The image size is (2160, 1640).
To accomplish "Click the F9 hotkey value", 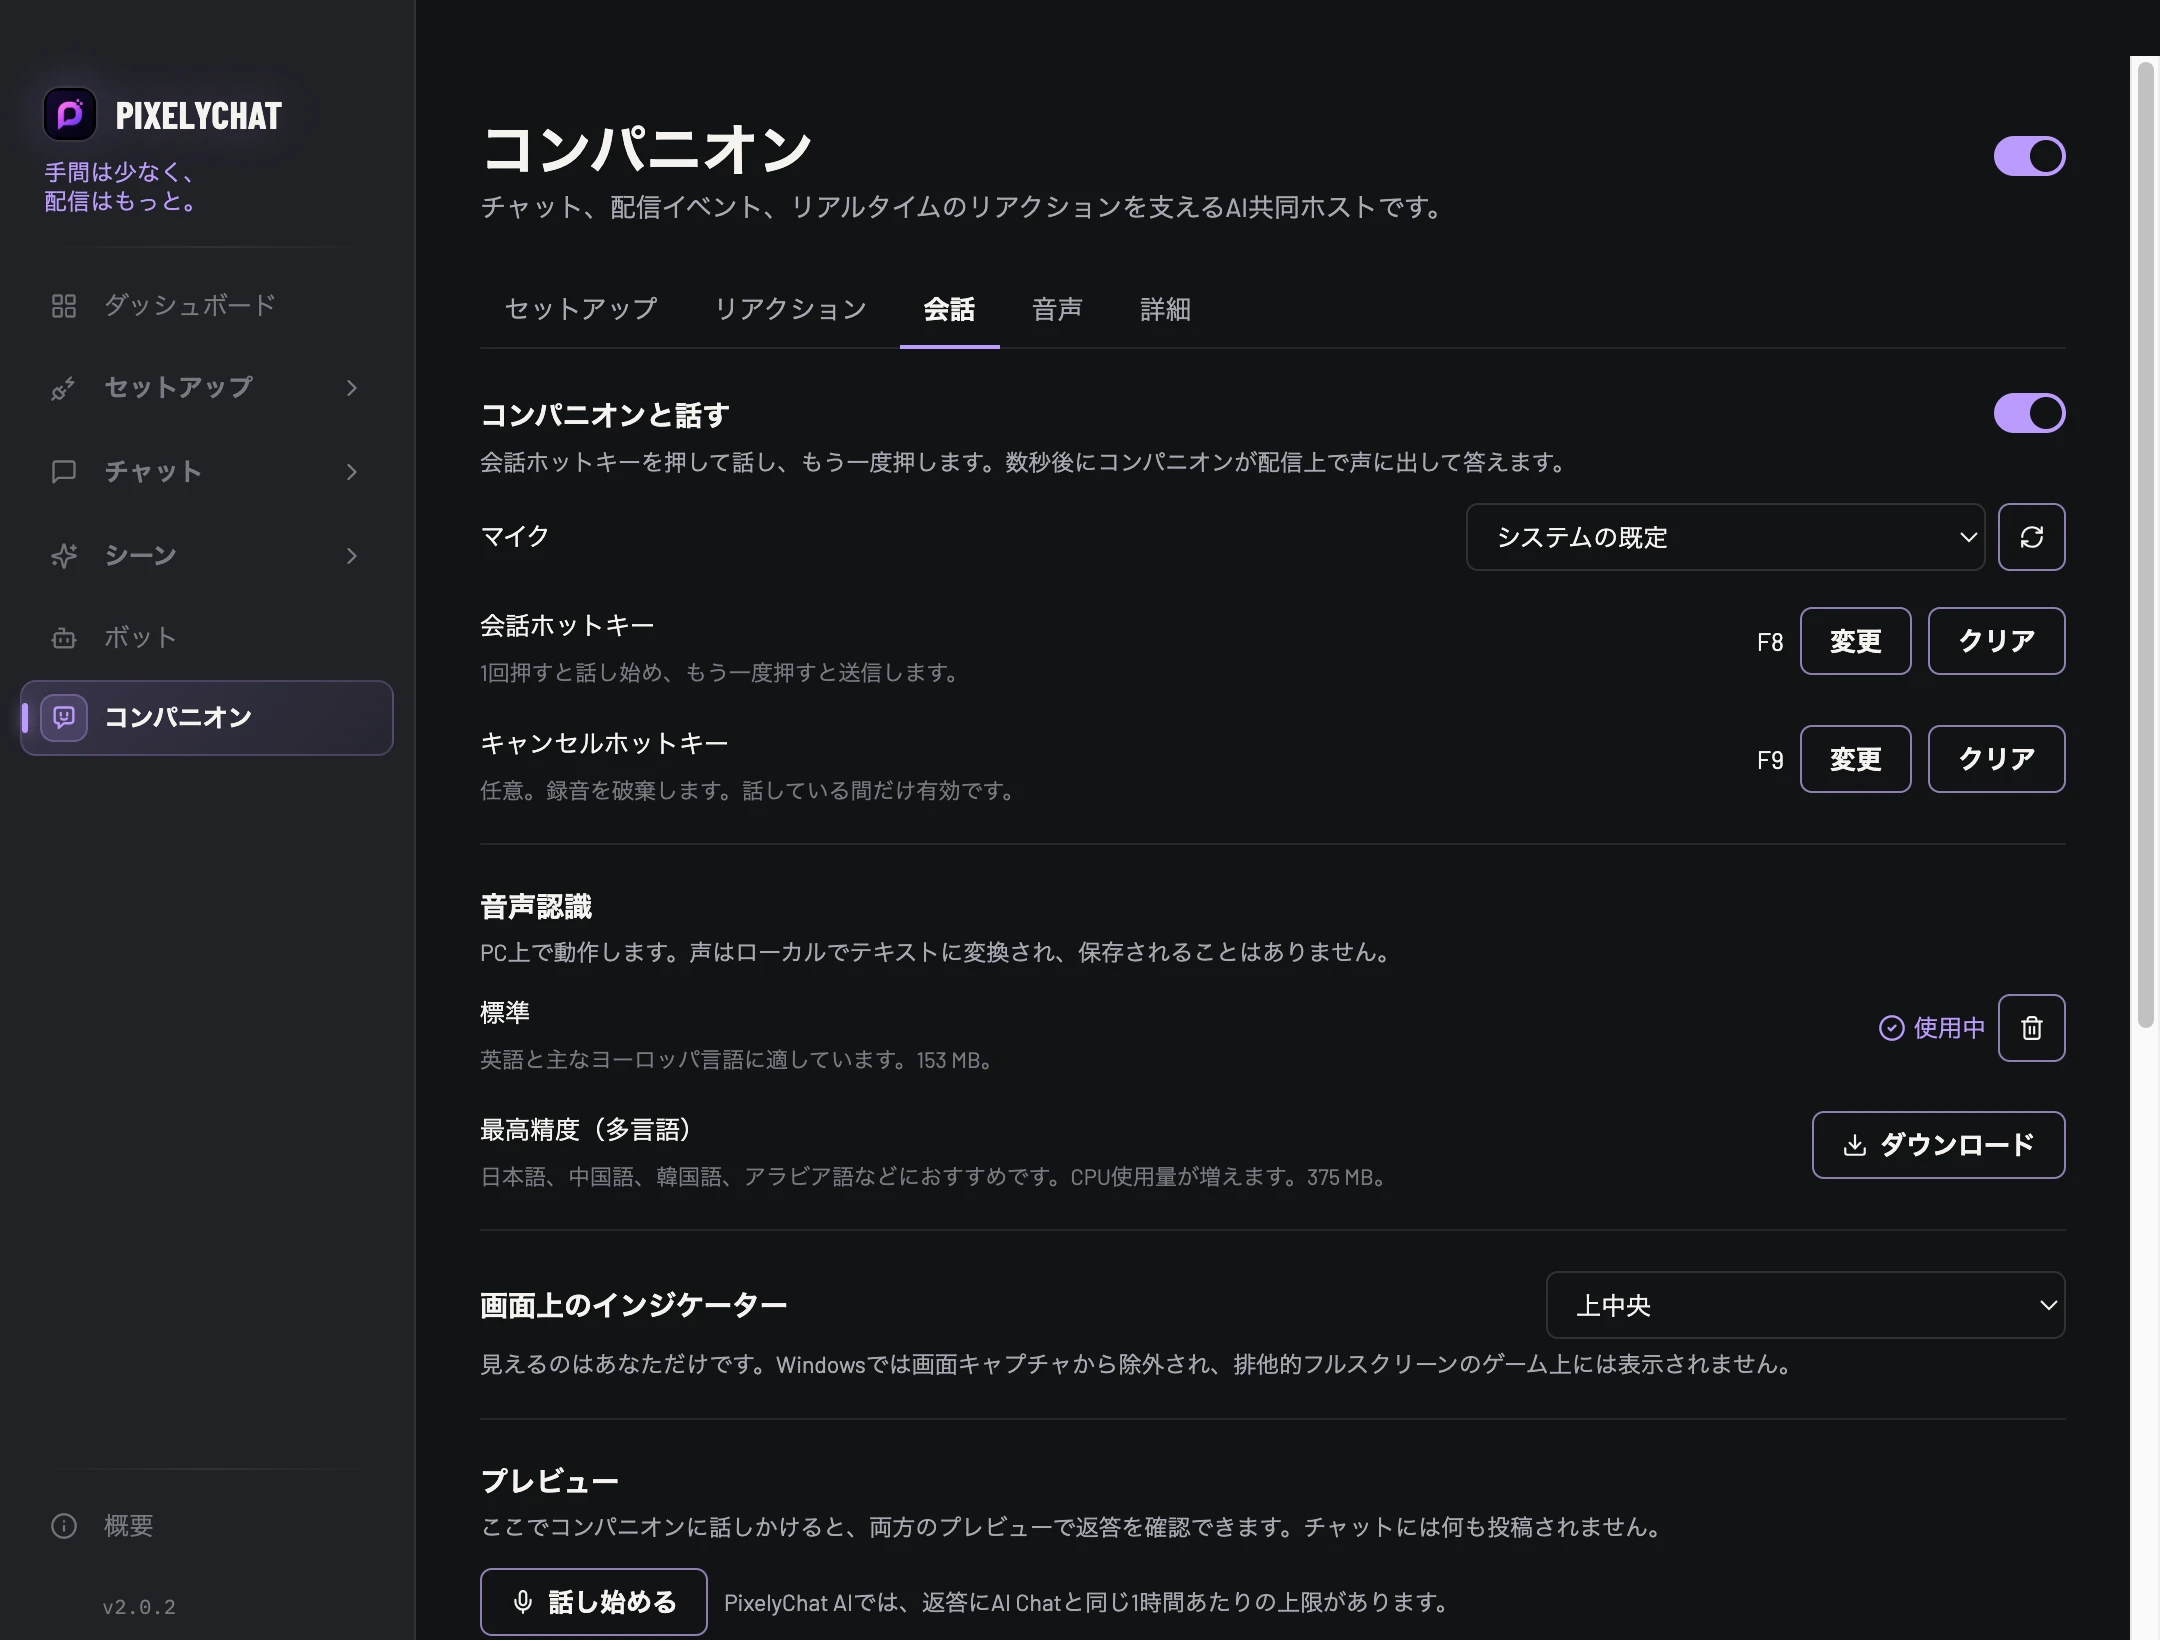I will [1769, 760].
